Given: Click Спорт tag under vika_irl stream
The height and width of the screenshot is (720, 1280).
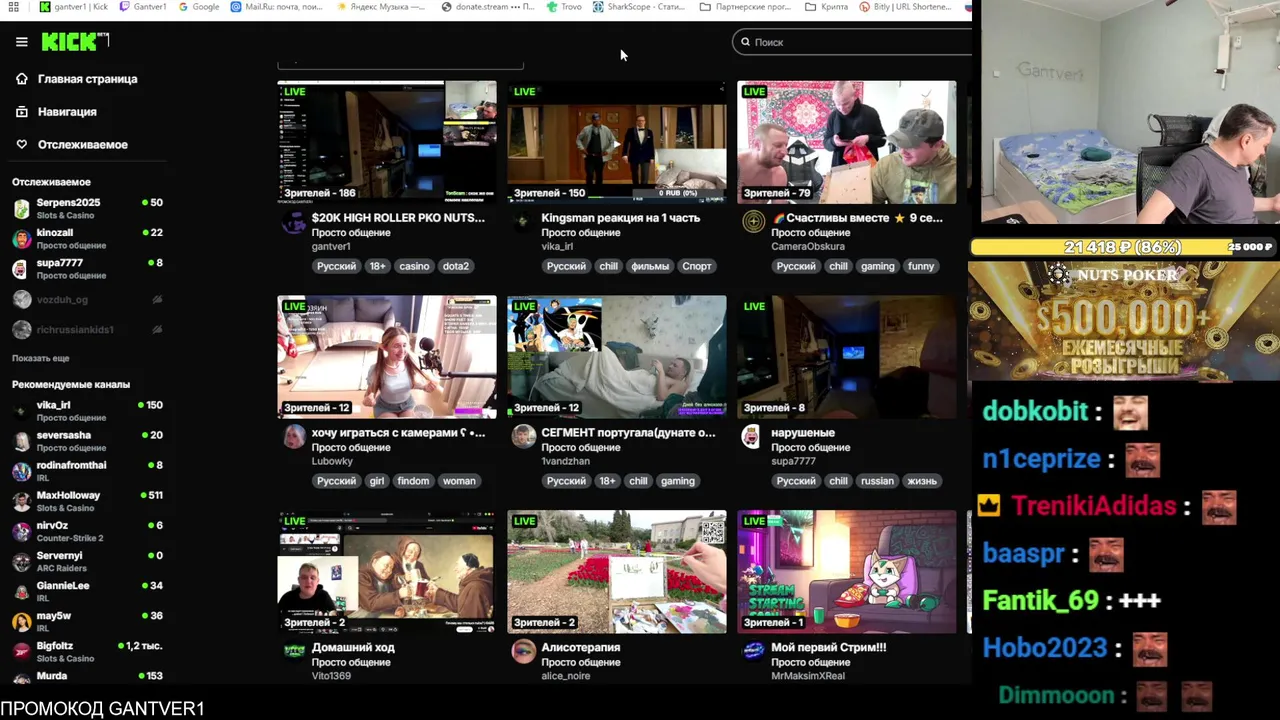Looking at the screenshot, I should coord(697,266).
